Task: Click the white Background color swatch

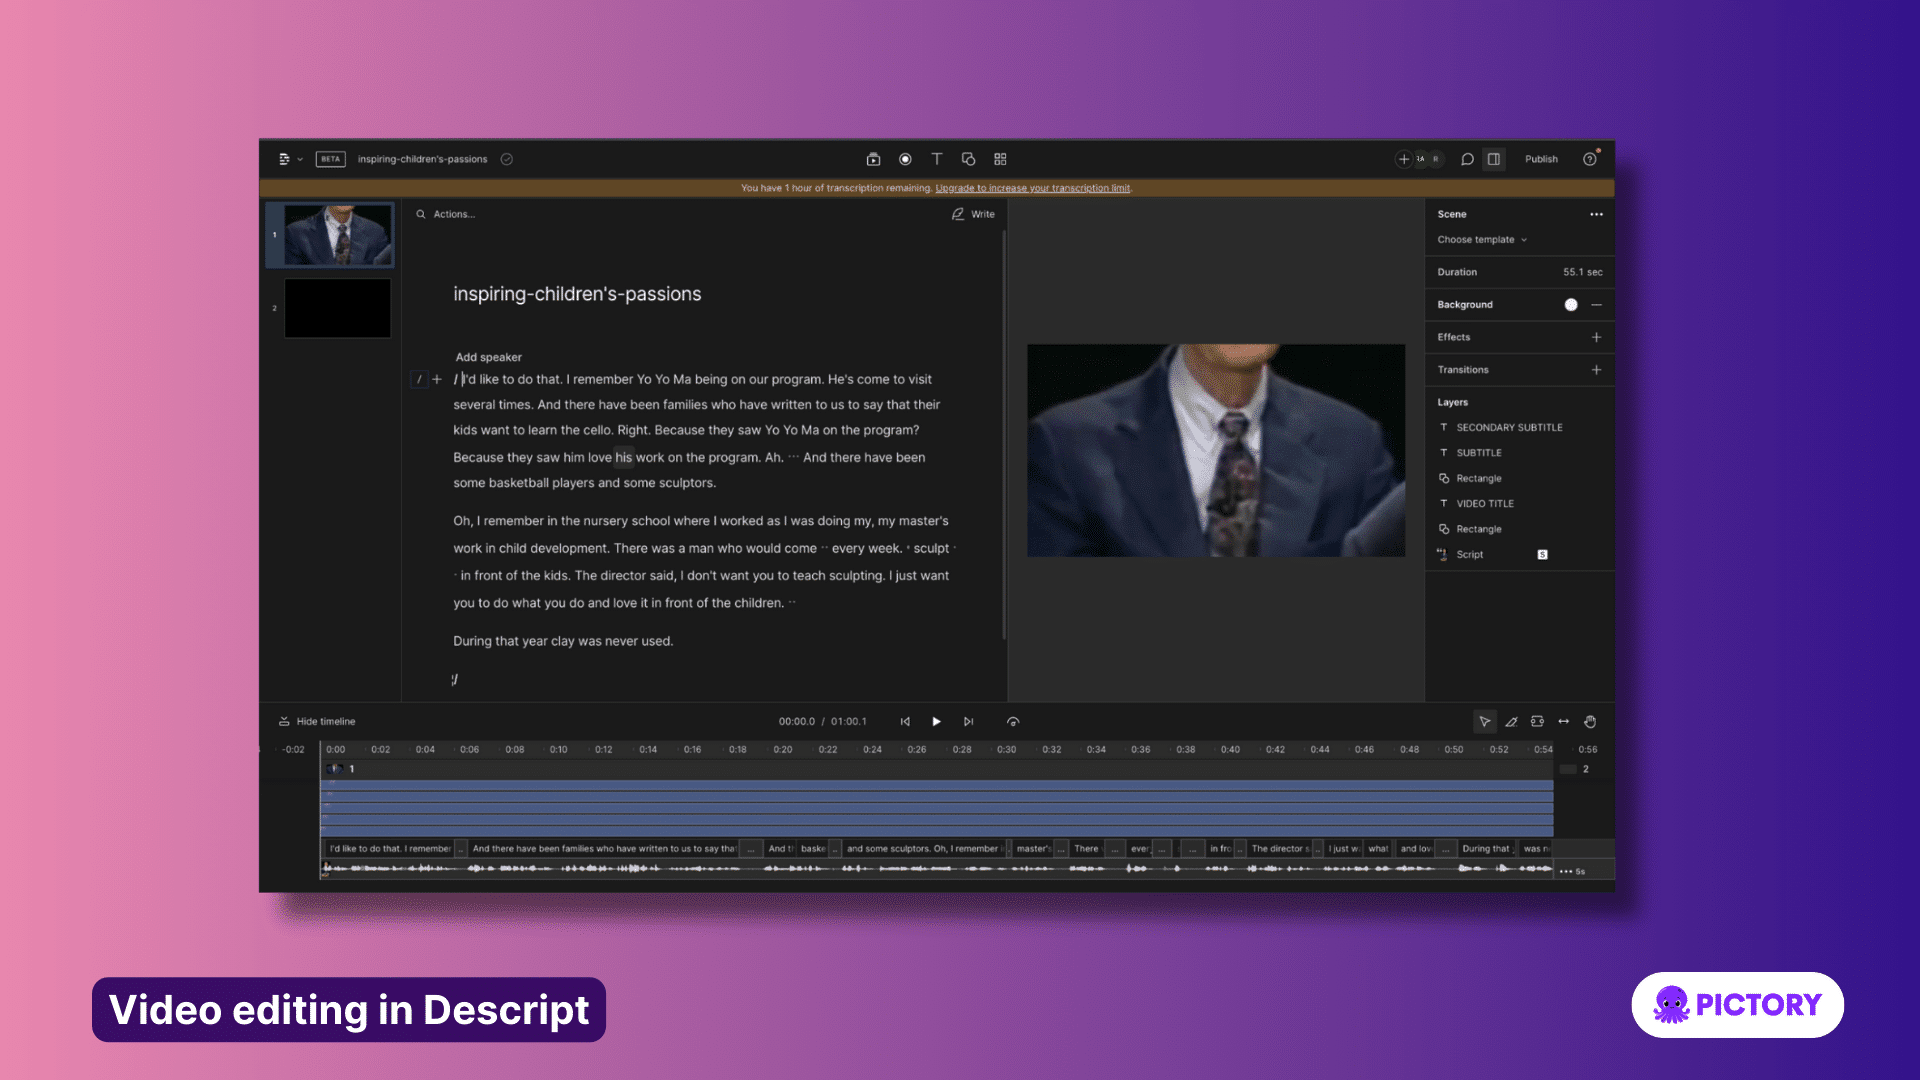Action: pyautogui.click(x=1571, y=305)
